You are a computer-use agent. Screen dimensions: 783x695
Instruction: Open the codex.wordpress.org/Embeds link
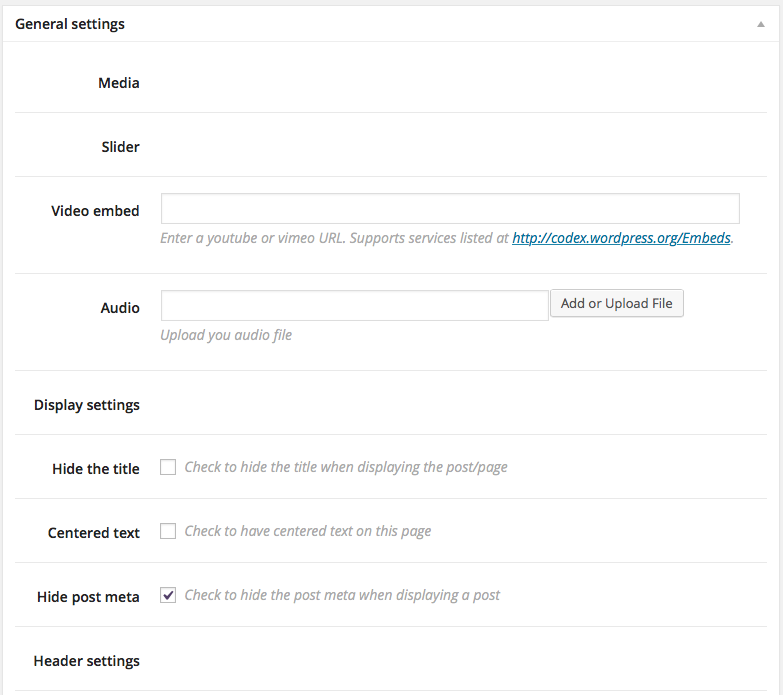(x=622, y=239)
